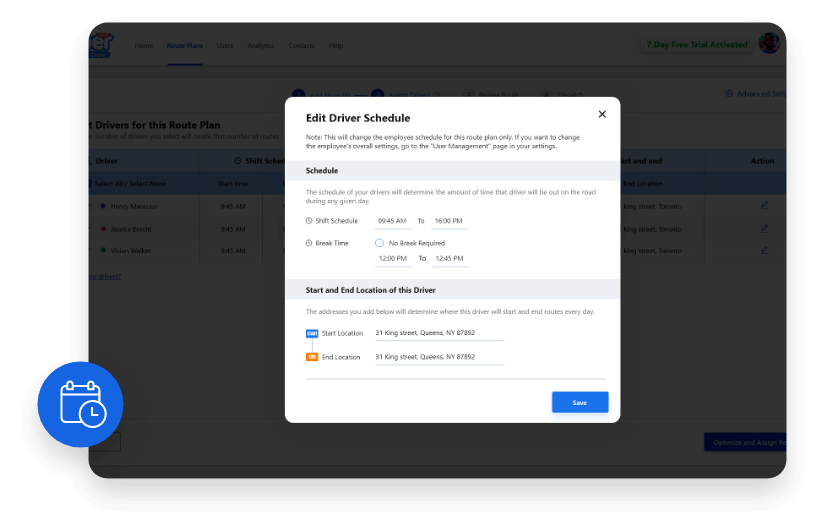Edit the shift start time 09:45 AM

click(x=393, y=221)
